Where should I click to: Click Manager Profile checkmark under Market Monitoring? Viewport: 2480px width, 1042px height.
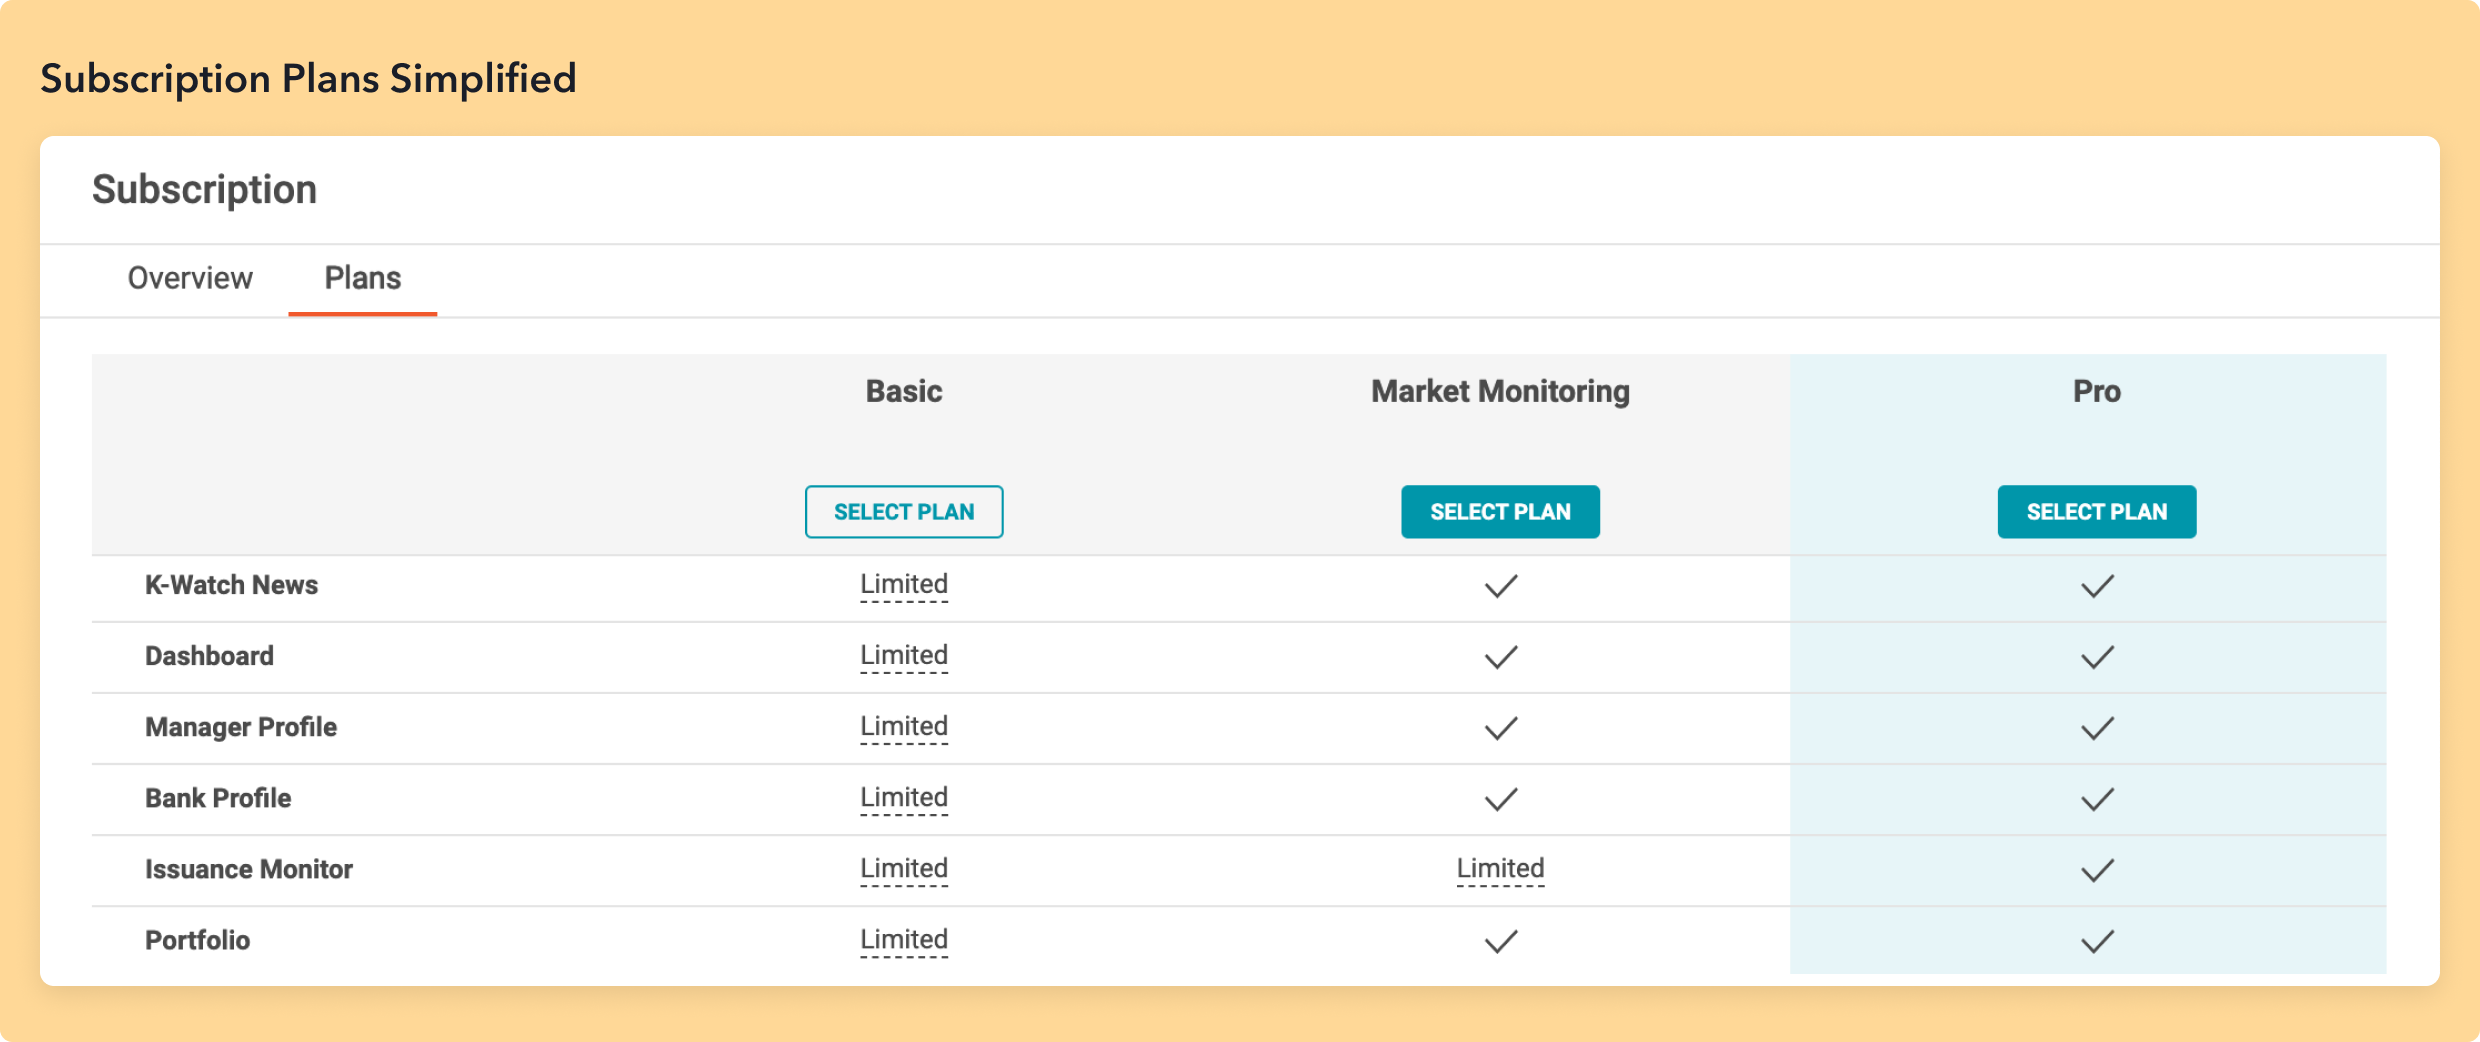pyautogui.click(x=1500, y=728)
